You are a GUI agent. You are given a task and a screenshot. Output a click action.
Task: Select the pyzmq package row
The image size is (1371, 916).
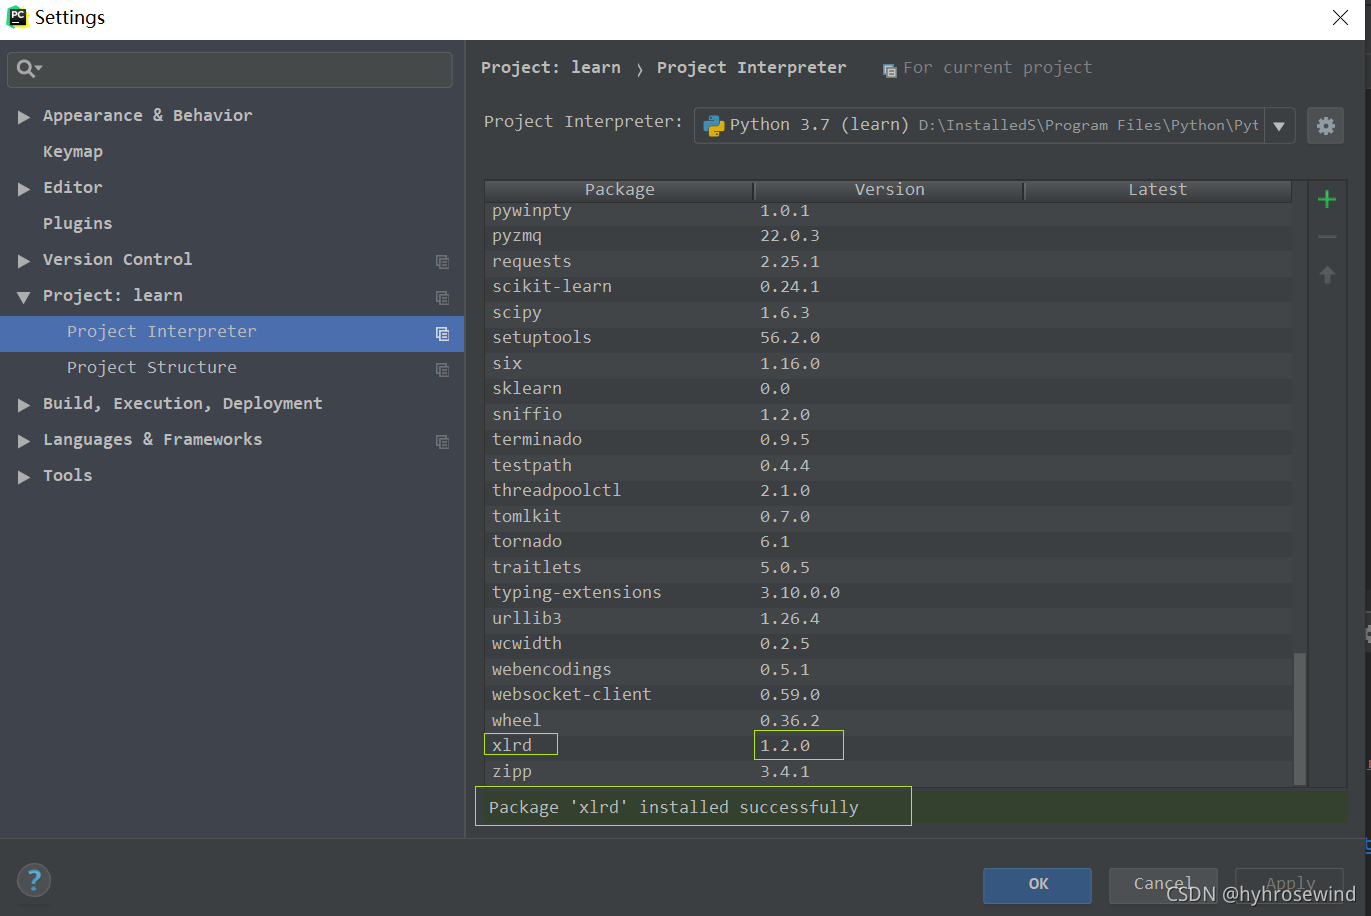(888, 236)
